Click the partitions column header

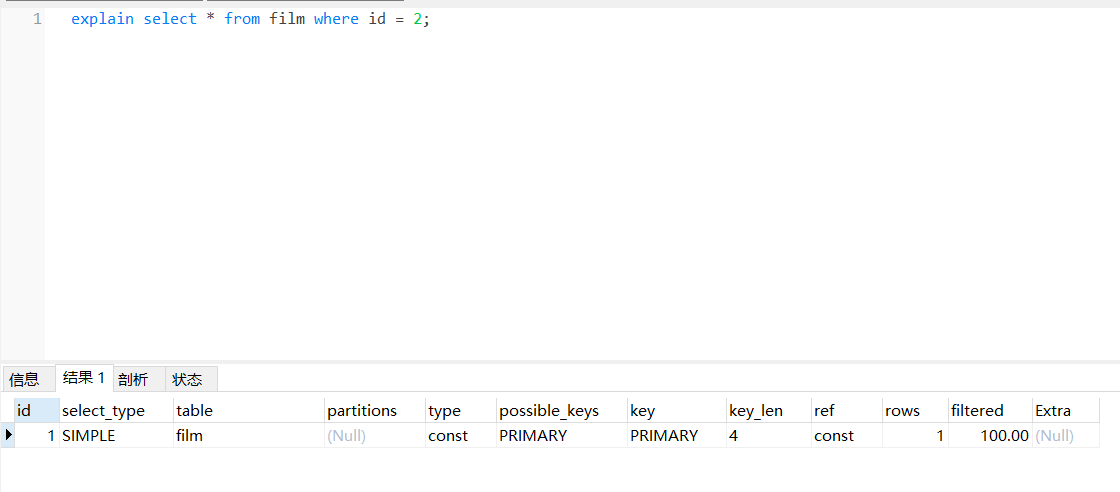[x=375, y=411]
